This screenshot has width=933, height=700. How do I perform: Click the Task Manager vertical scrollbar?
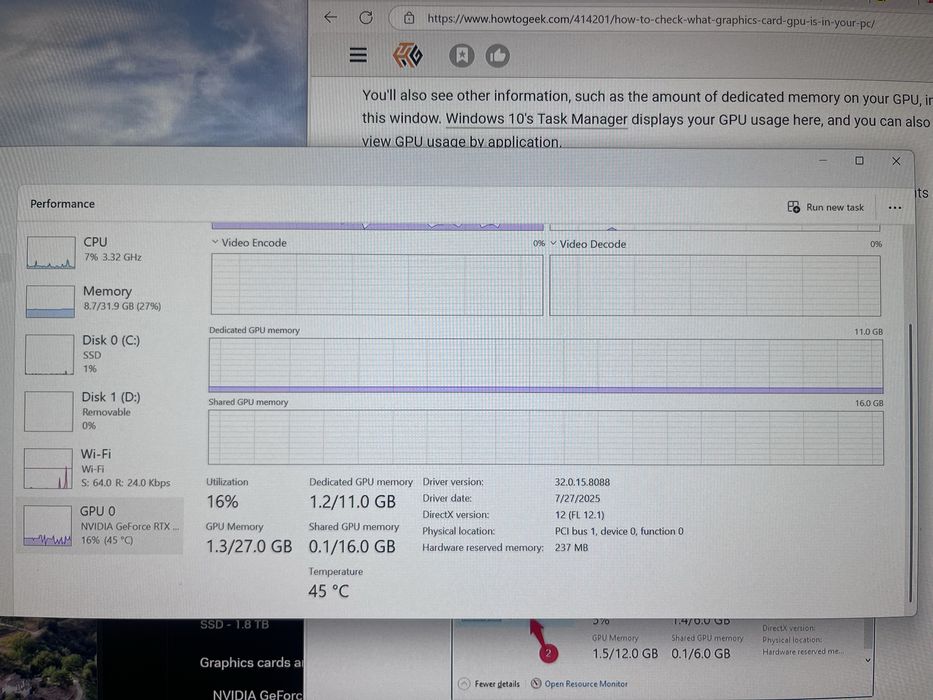[x=910, y=461]
